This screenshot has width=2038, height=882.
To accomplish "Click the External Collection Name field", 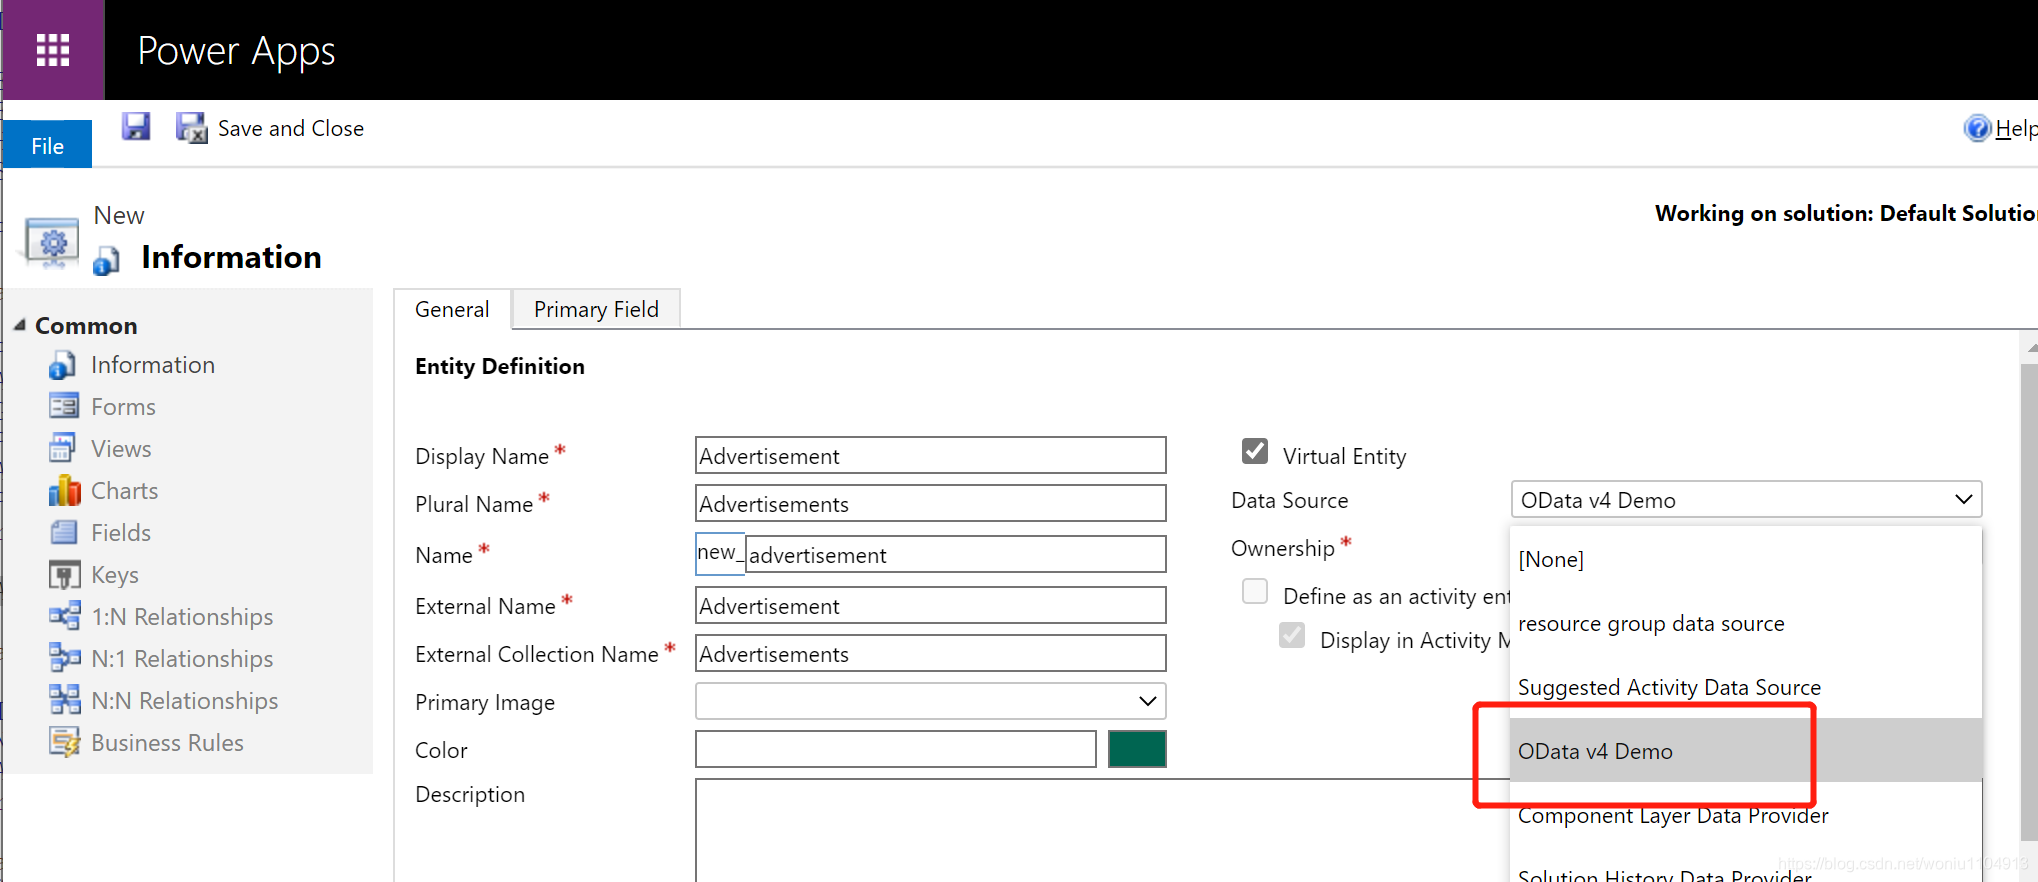I will [930, 653].
